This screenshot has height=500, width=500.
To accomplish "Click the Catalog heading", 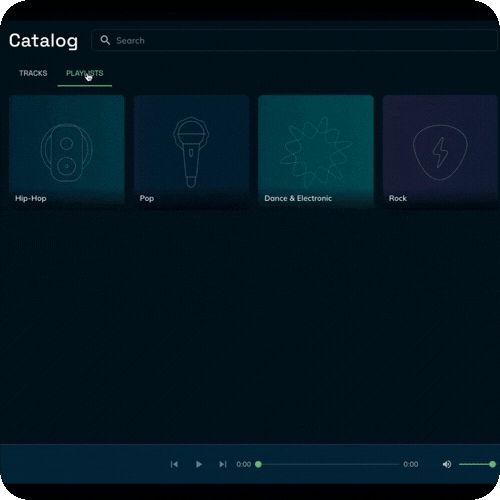I will pyautogui.click(x=43, y=41).
